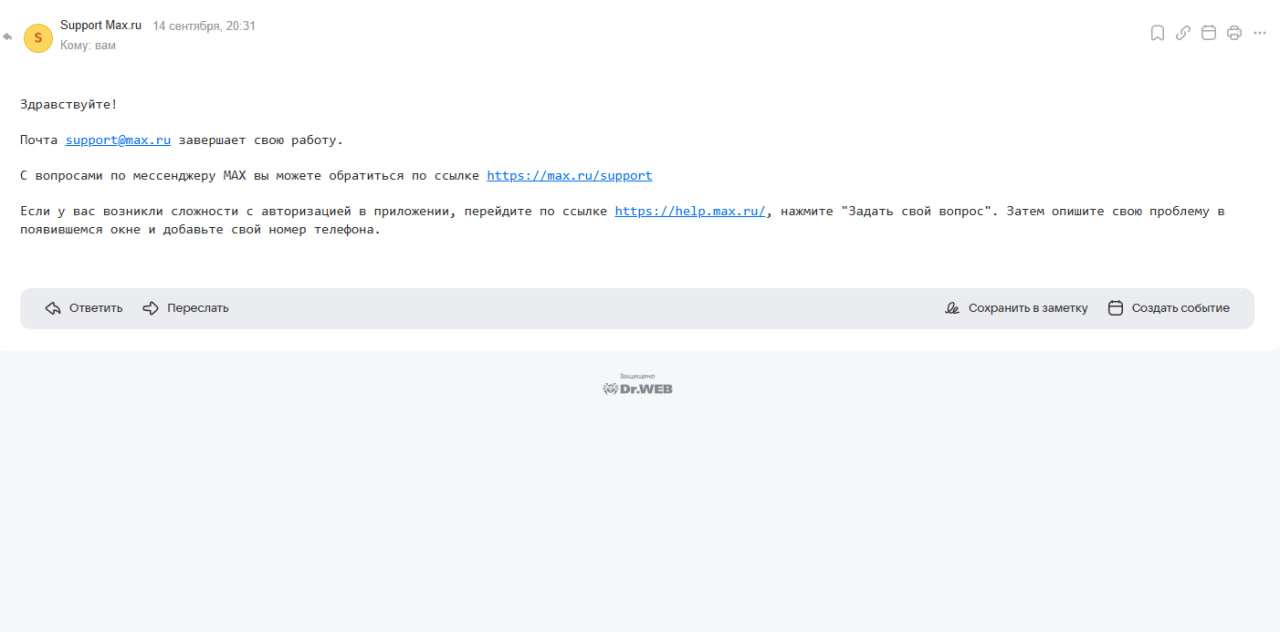The width and height of the screenshot is (1280, 632).
Task: Click the sender name Support Max.ru
Action: 101,26
